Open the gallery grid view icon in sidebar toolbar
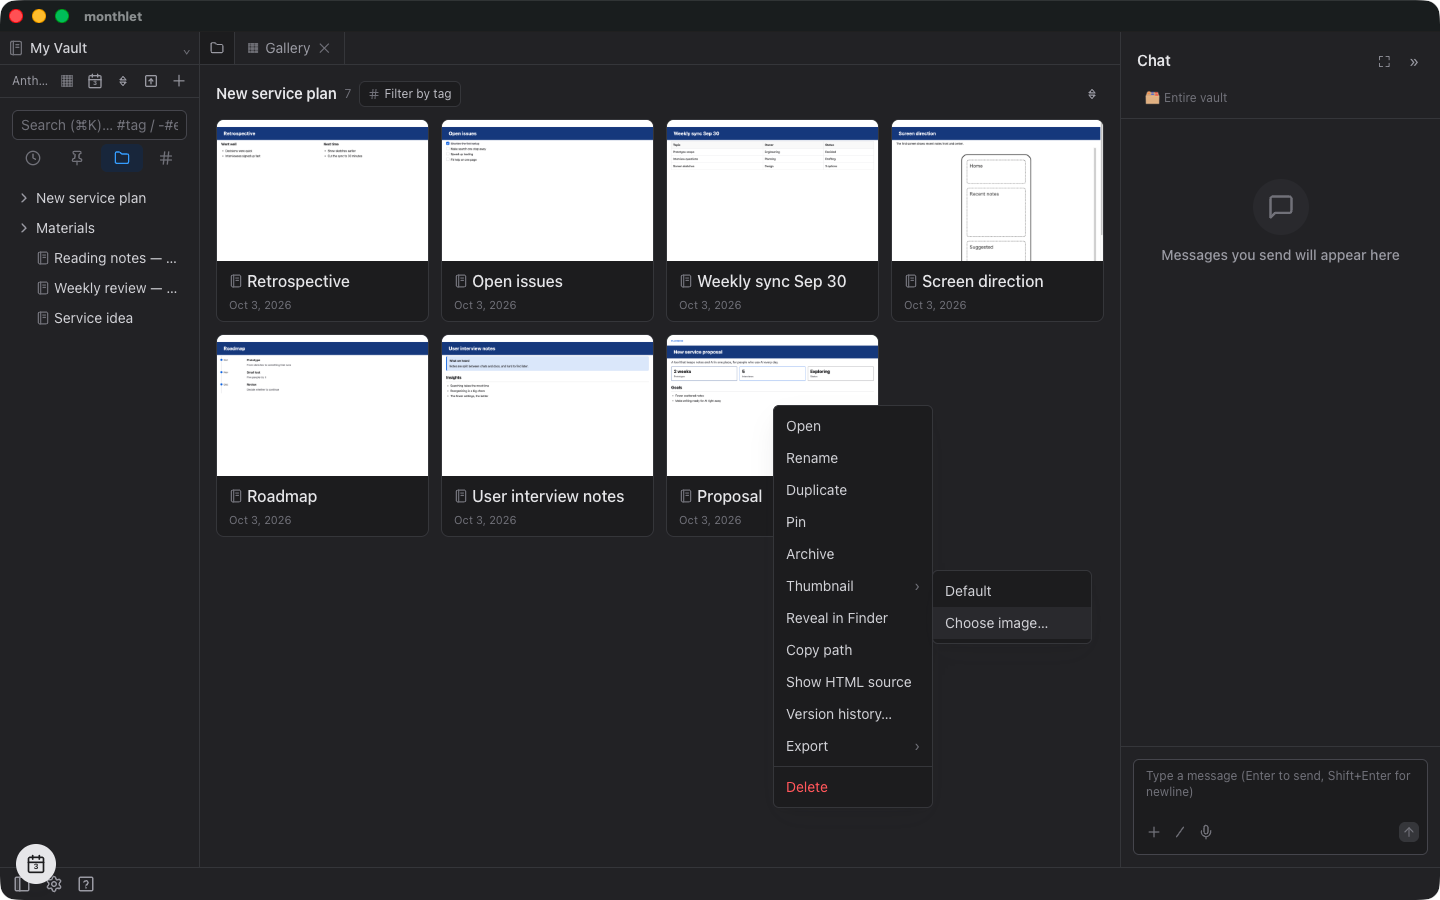The height and width of the screenshot is (900, 1440). [67, 81]
